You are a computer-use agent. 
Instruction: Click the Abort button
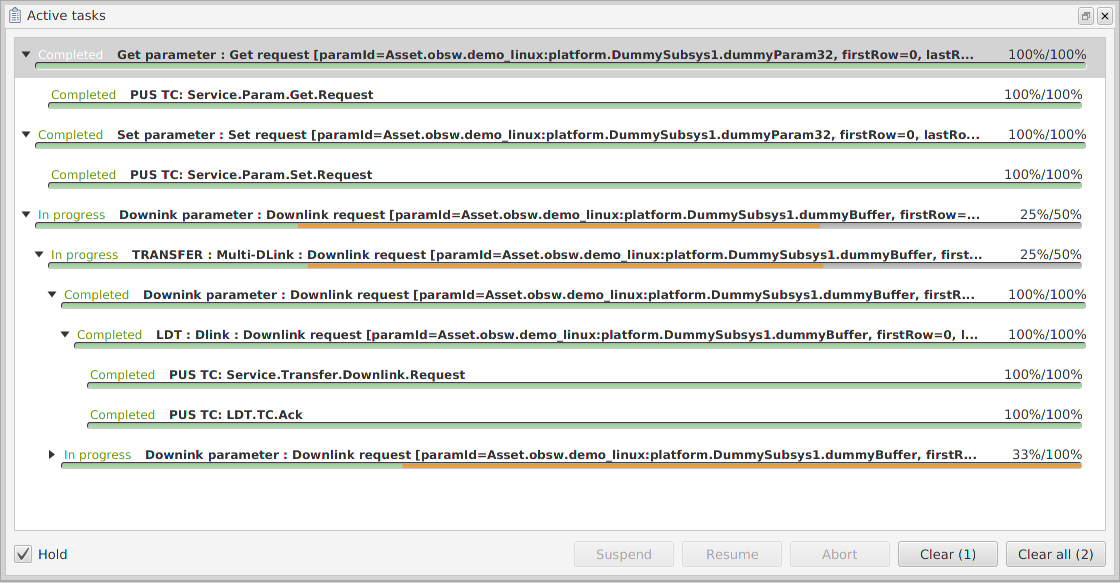(839, 554)
